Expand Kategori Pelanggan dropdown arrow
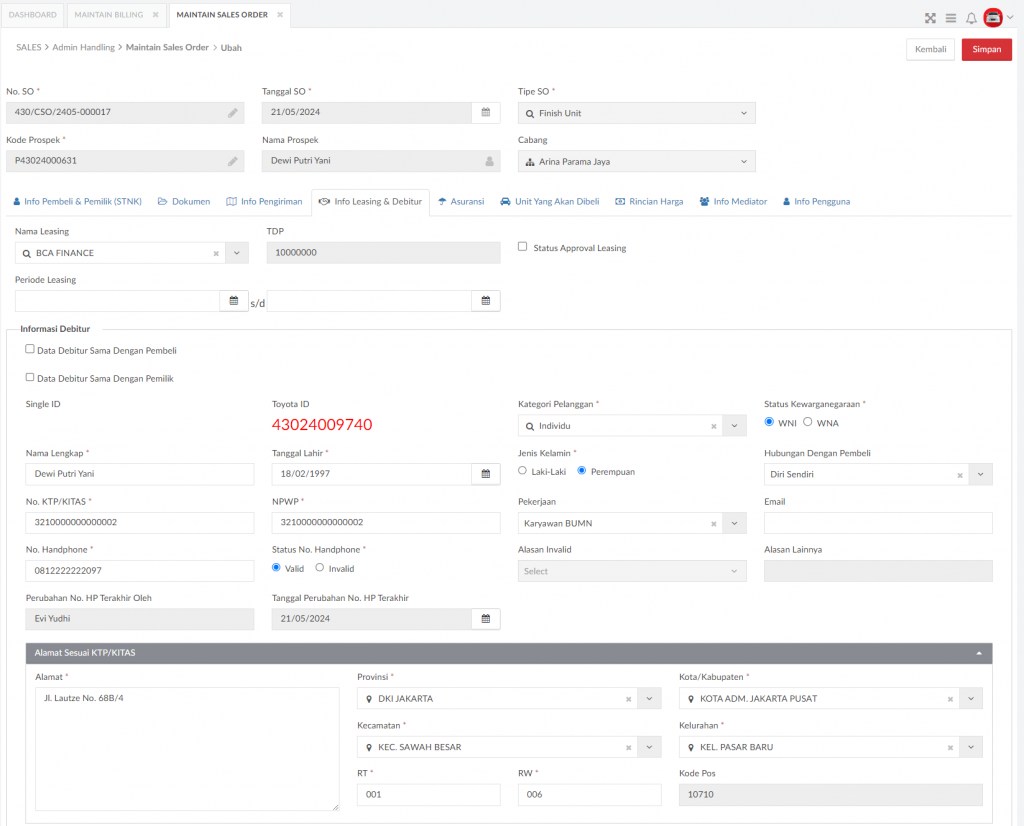The height and width of the screenshot is (826, 1024). [x=735, y=426]
